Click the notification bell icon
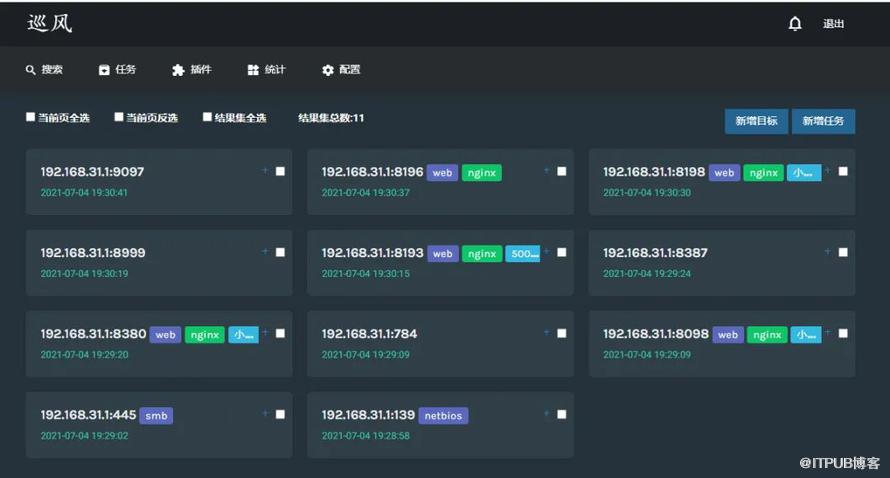 pyautogui.click(x=795, y=23)
